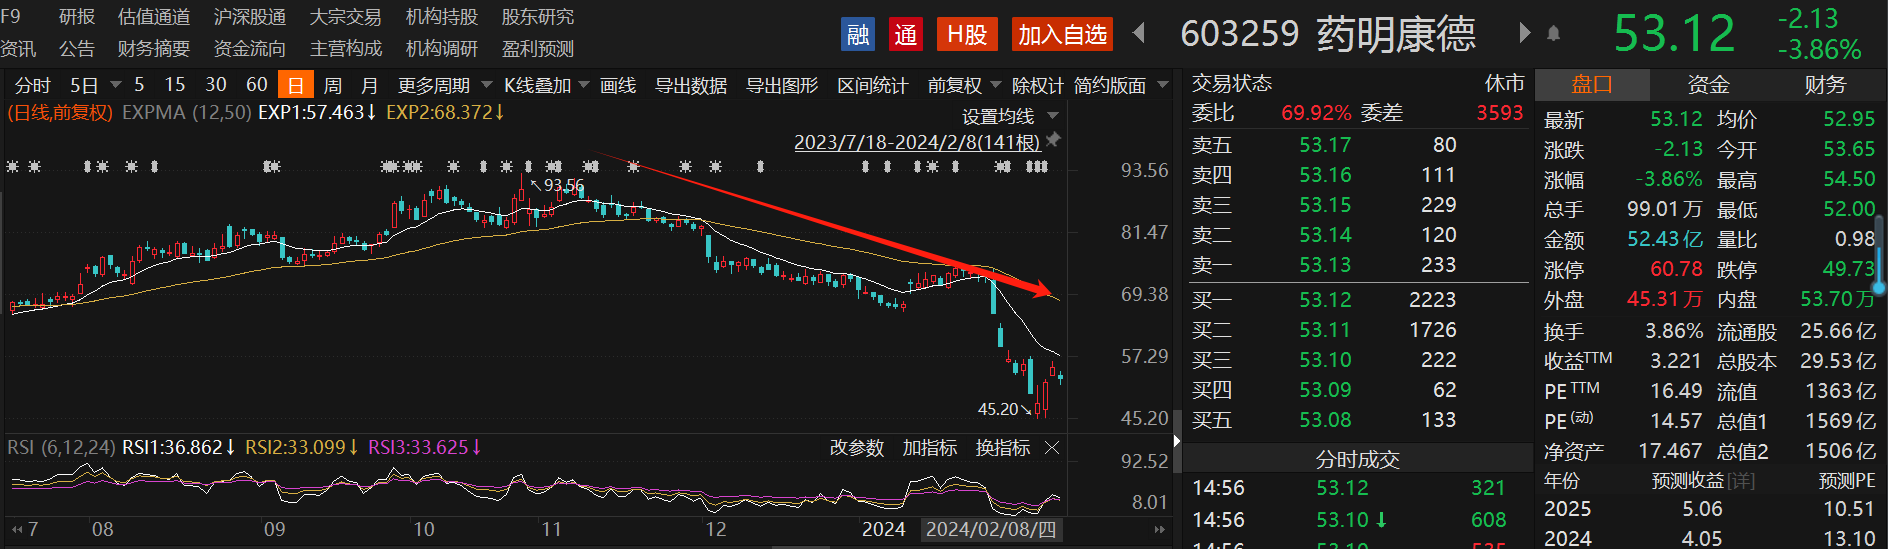
Task: Switch to the 财务 tab
Action: 1825,85
